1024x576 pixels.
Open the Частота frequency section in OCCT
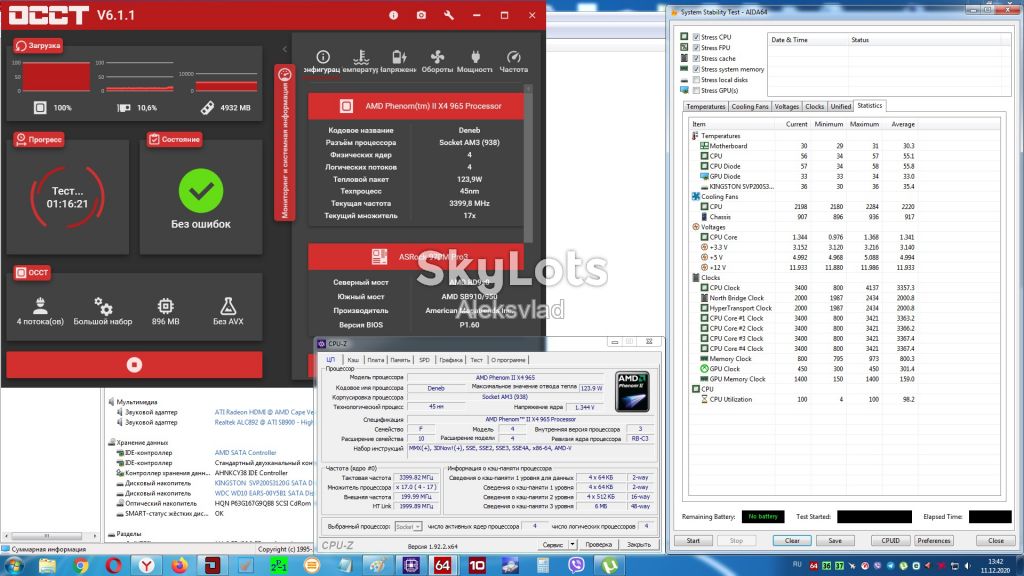click(x=513, y=61)
